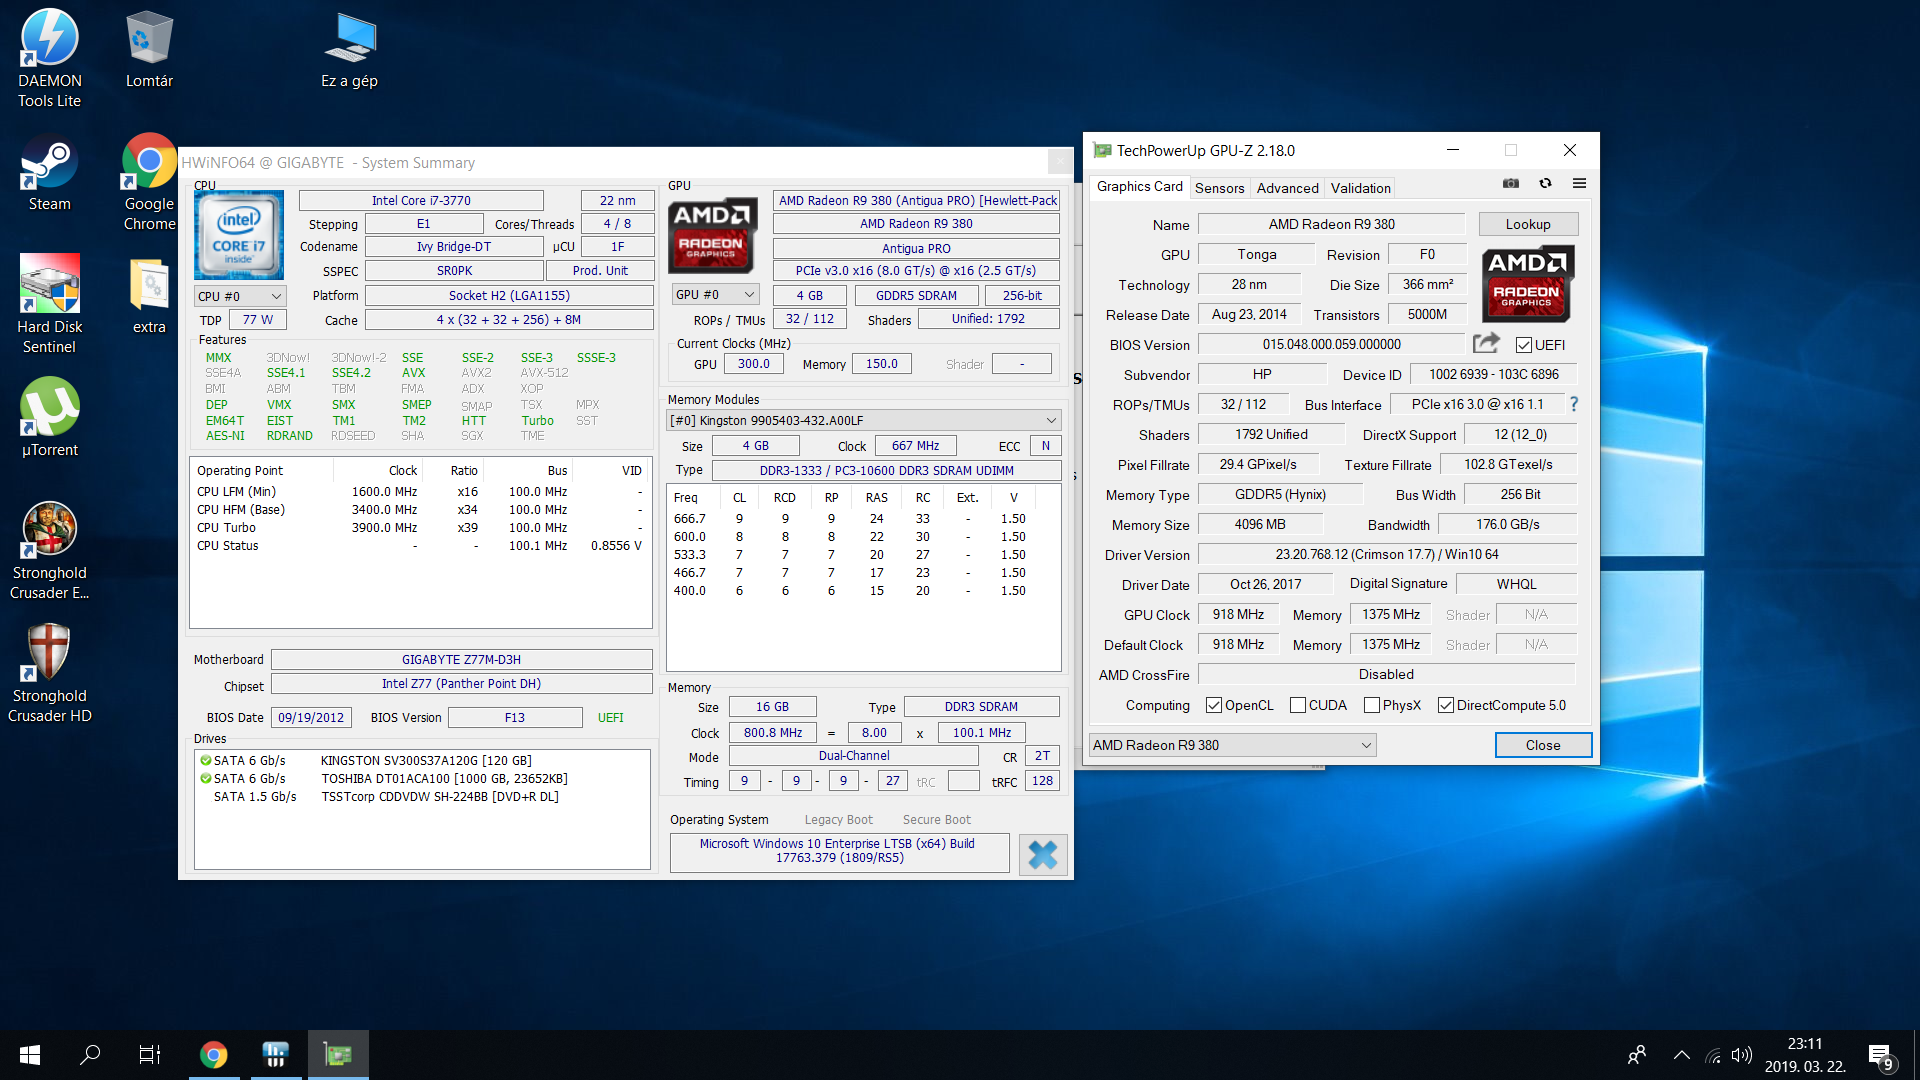This screenshot has height=1080, width=1920.
Task: Open GPU-Z hamburger menu
Action: tap(1579, 183)
